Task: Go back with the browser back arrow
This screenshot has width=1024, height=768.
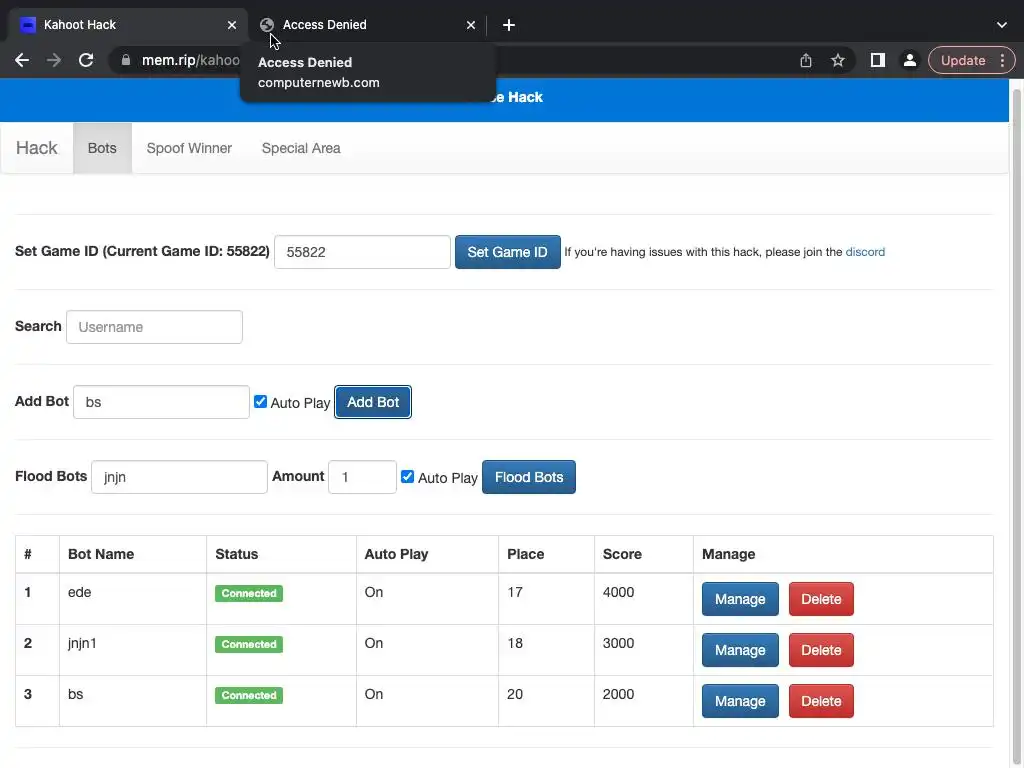Action: pos(22,60)
